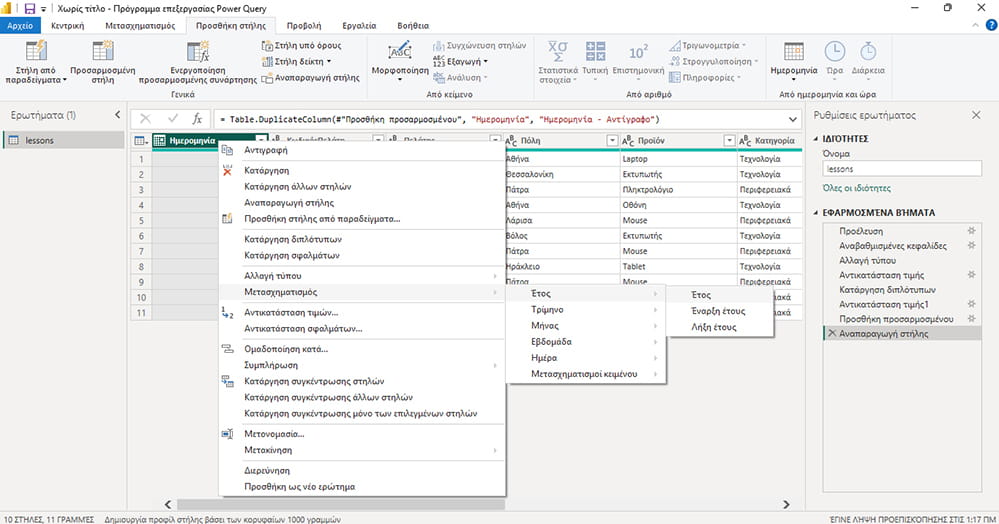Click the query name field 'lessons'
The width and height of the screenshot is (999, 524).
(902, 169)
